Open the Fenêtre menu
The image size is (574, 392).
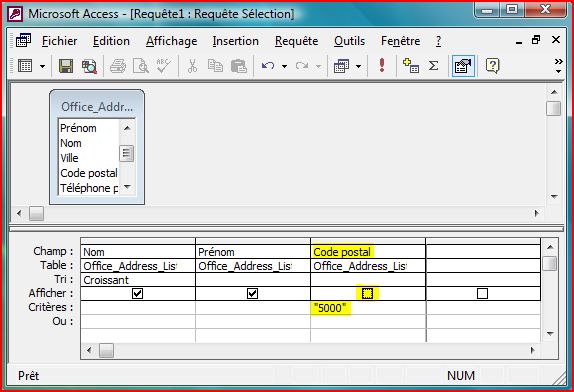[x=400, y=41]
